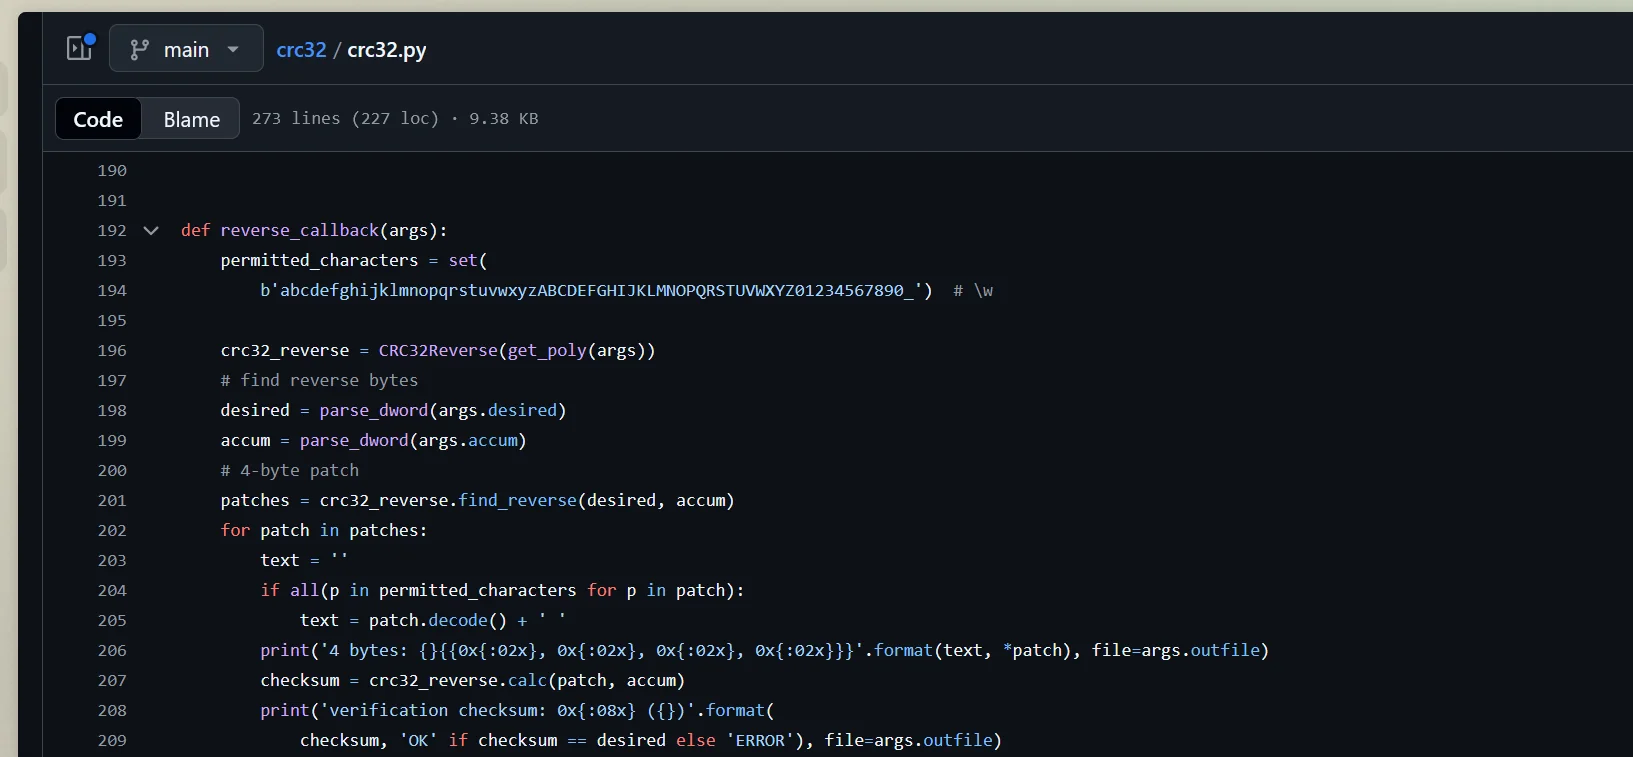Expand the file tree side panel
Viewport: 1633px width, 757px height.
point(80,48)
